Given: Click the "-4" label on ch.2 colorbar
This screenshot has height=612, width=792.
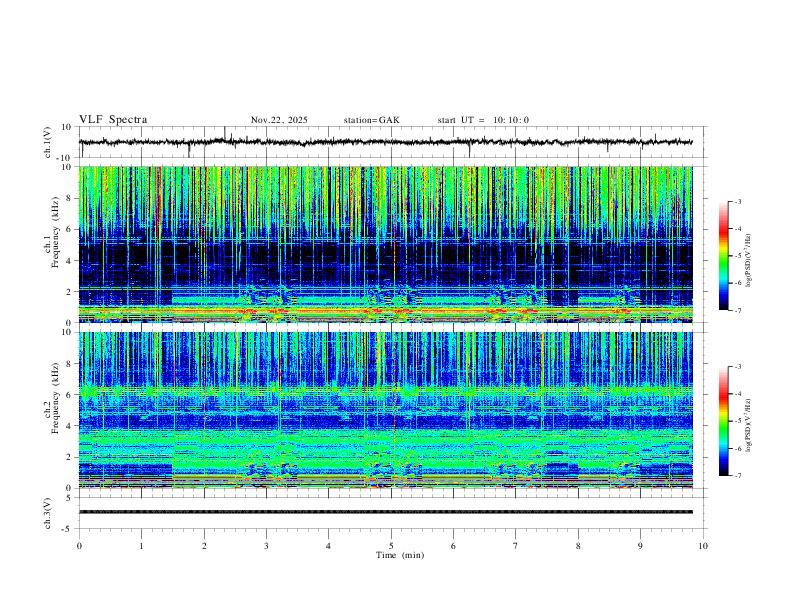Looking at the screenshot, I should [737, 393].
